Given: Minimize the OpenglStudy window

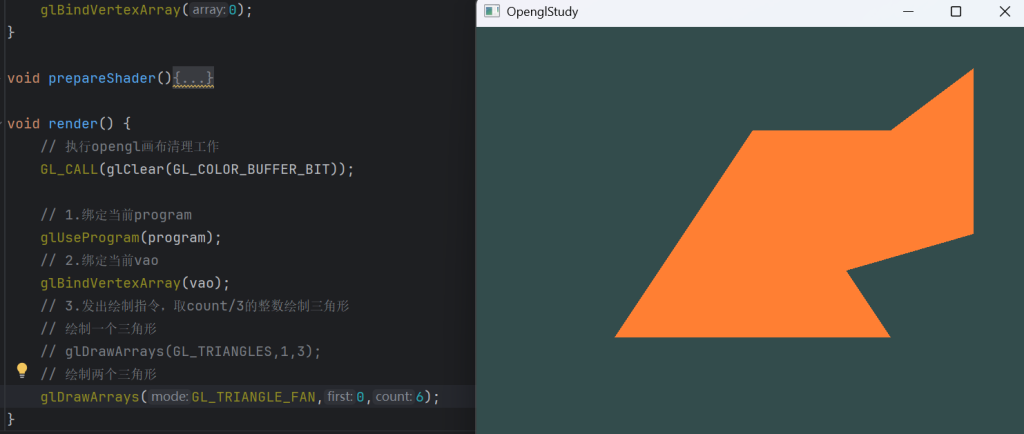Looking at the screenshot, I should [908, 12].
